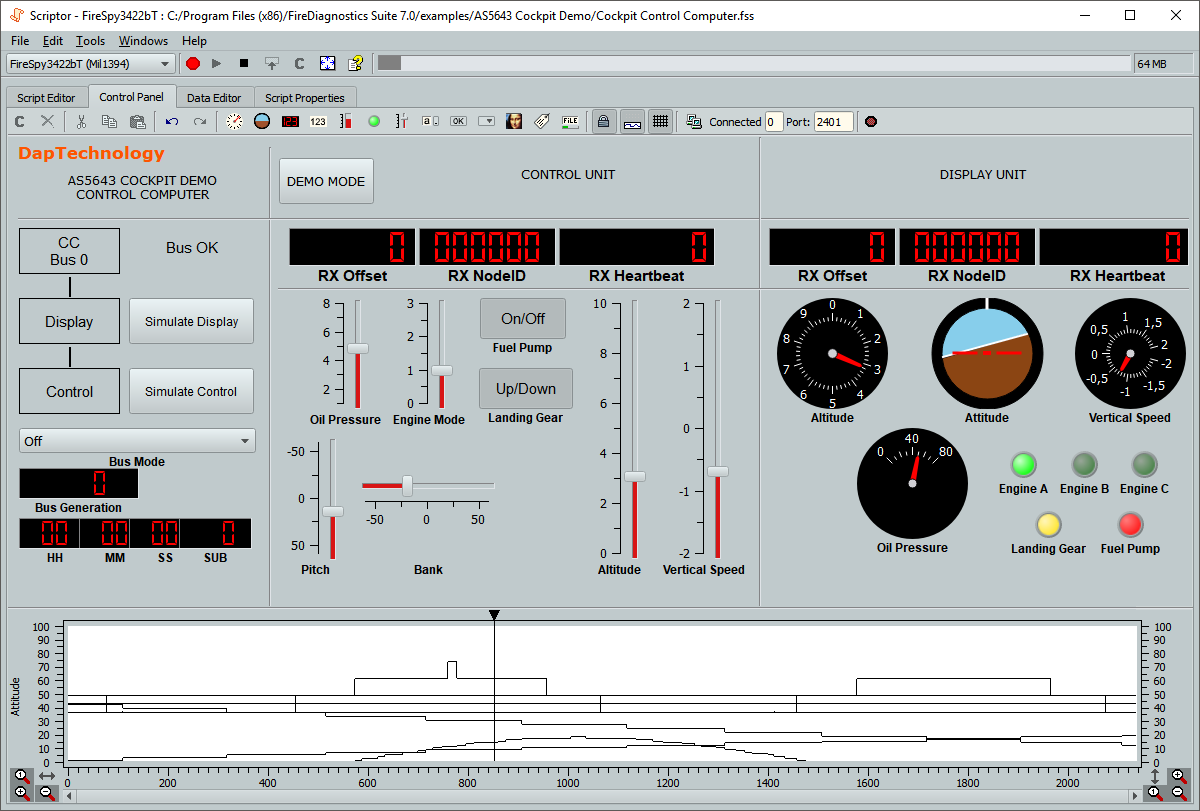Open the File menu
This screenshot has width=1200, height=811.
click(x=20, y=41)
